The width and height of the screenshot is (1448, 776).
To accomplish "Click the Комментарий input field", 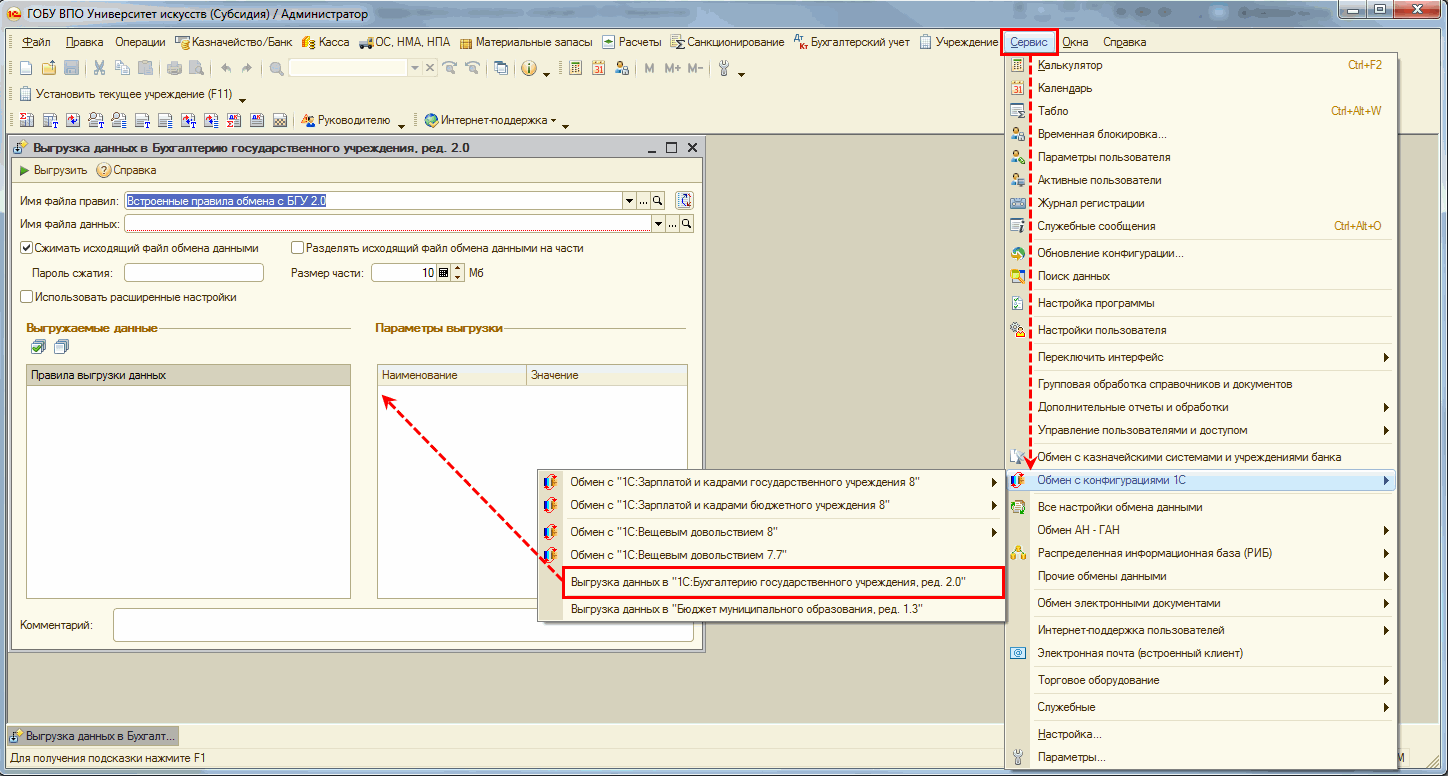I will coord(403,625).
